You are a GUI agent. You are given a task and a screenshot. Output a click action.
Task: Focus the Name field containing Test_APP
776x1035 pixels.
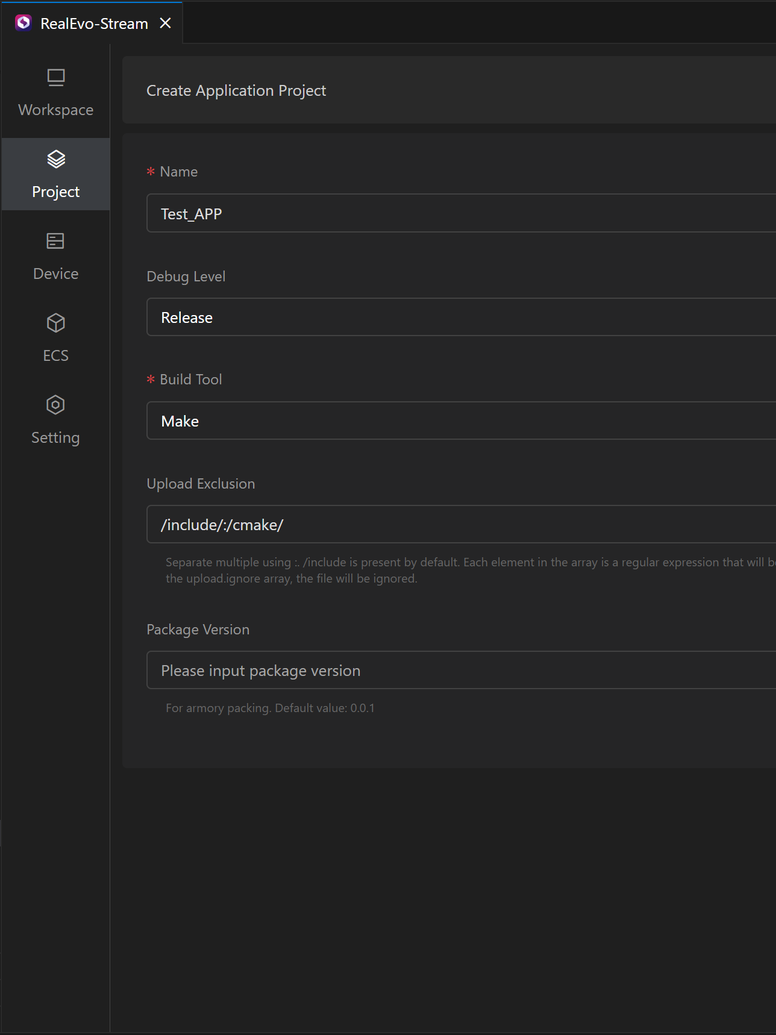click(x=461, y=213)
